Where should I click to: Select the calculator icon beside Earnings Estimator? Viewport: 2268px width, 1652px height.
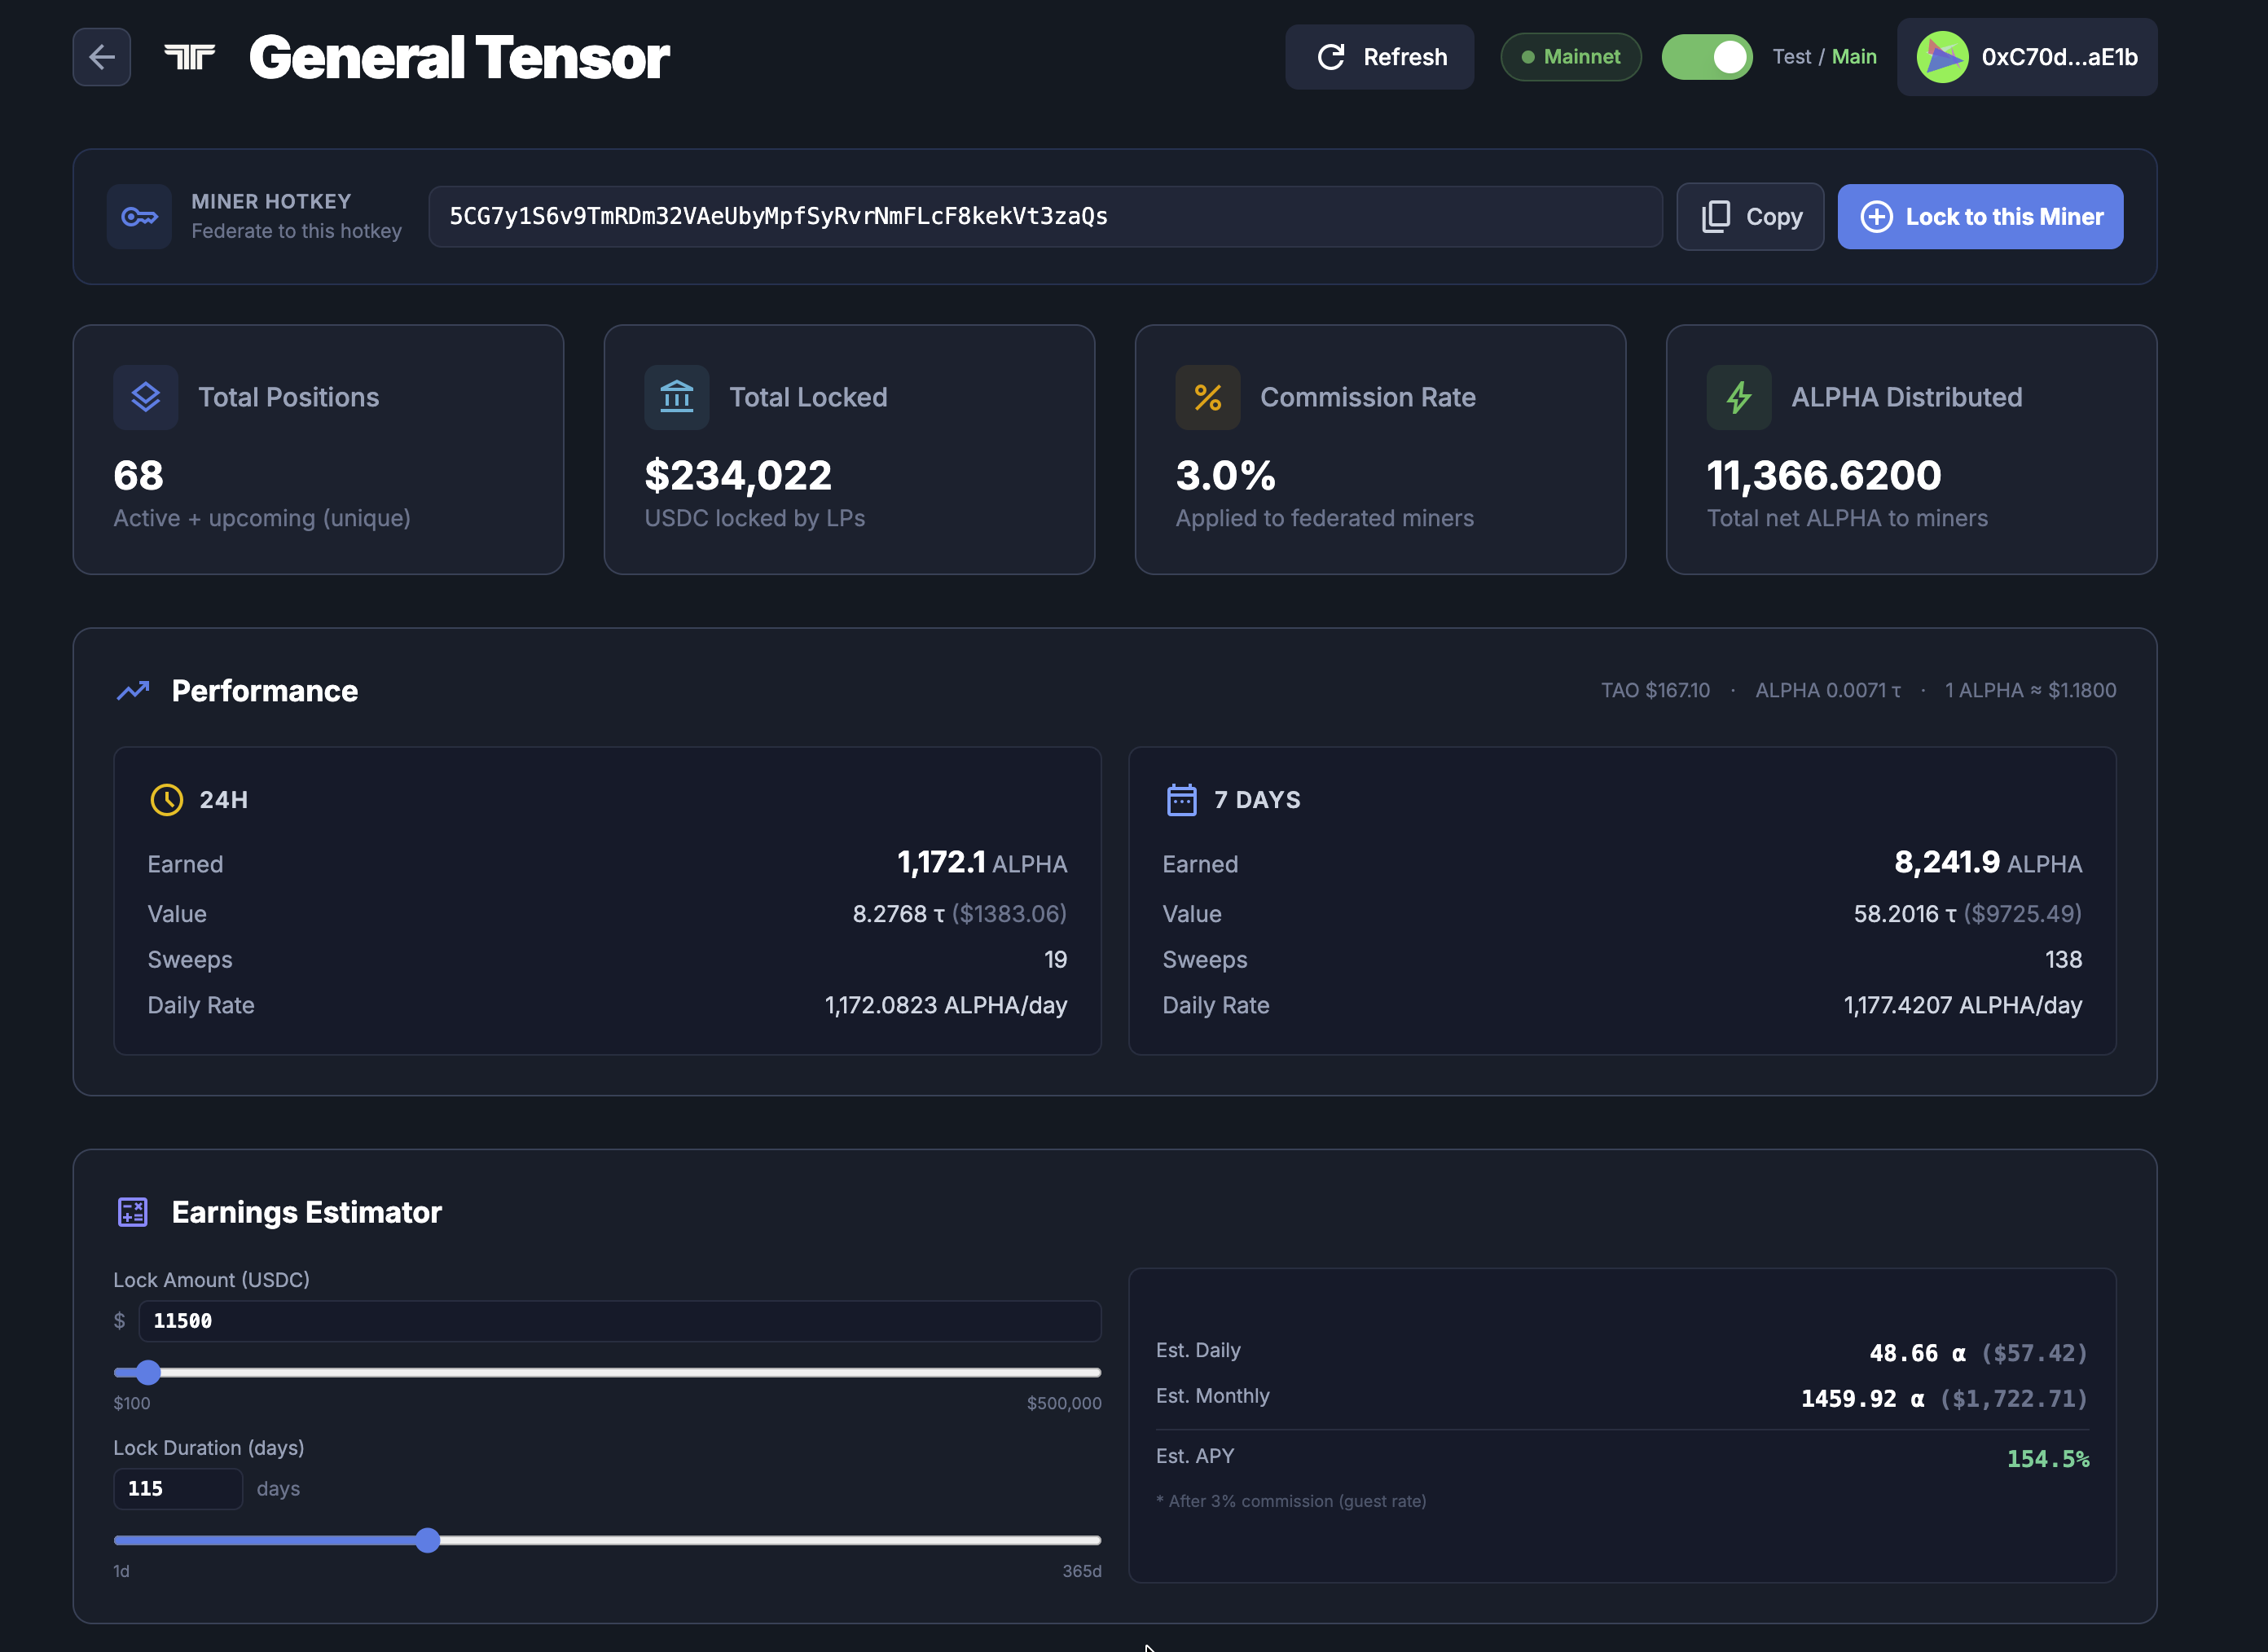pos(132,1212)
